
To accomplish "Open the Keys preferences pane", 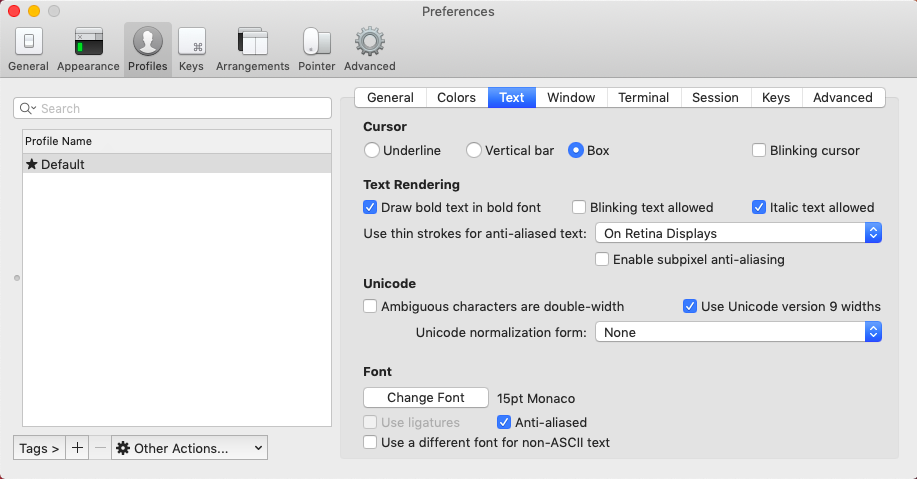I will (191, 49).
